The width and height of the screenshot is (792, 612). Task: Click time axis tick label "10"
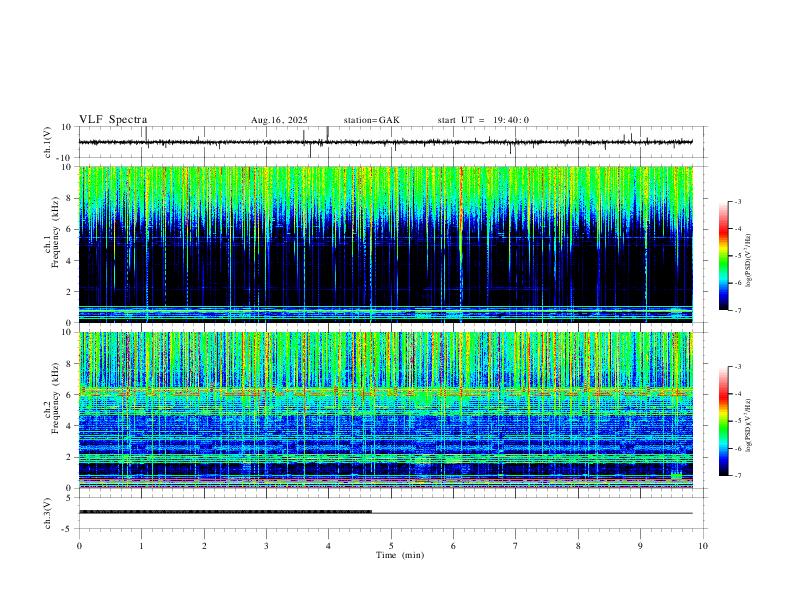tap(703, 546)
